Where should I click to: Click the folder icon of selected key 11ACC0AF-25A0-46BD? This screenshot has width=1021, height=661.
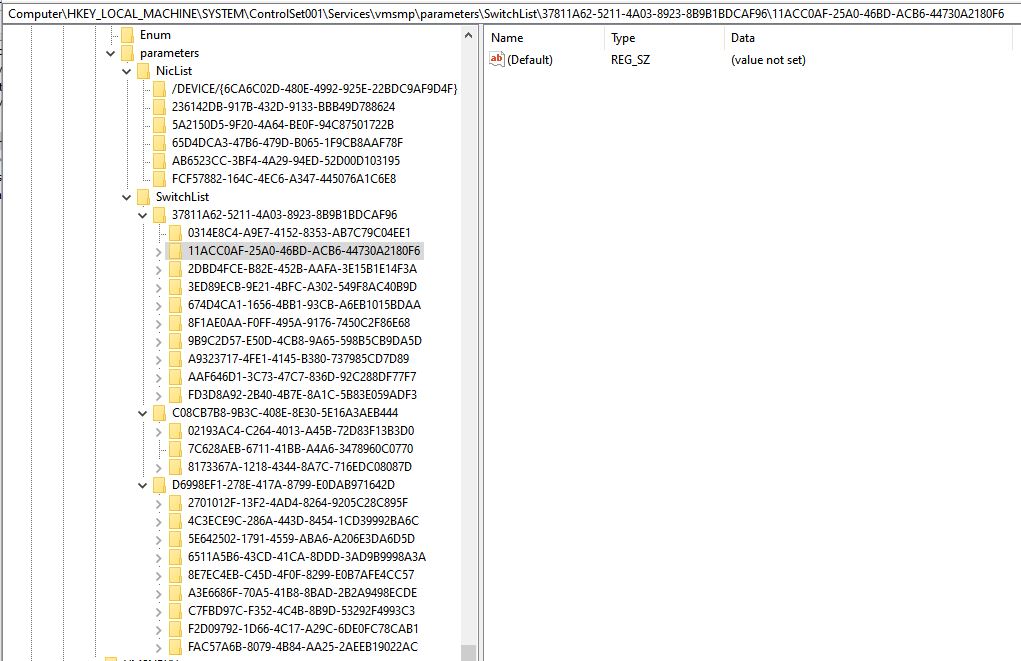(175, 250)
